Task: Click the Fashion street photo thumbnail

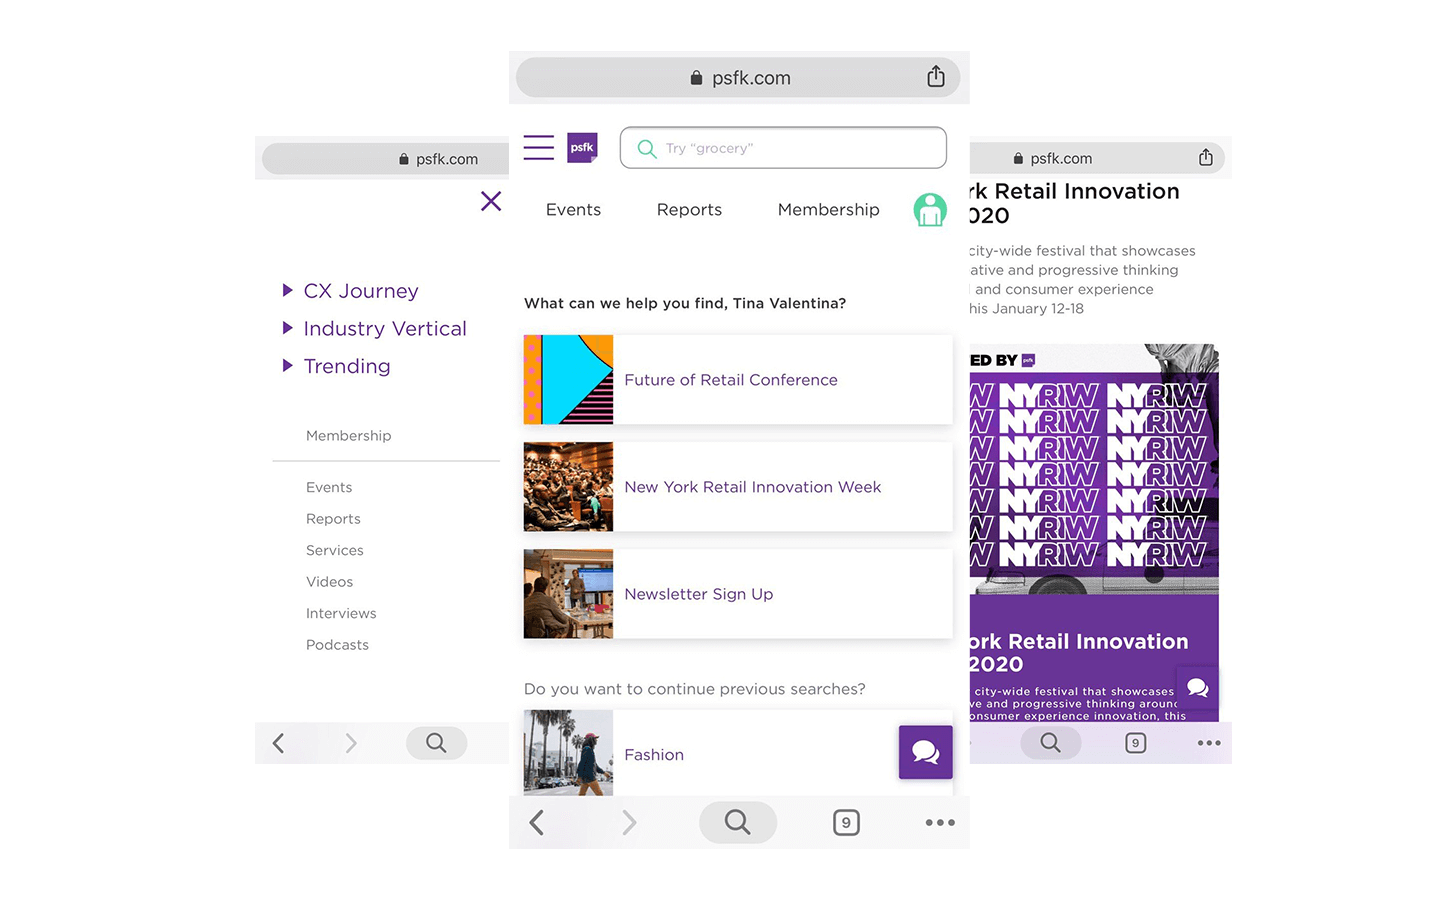Action: point(568,753)
